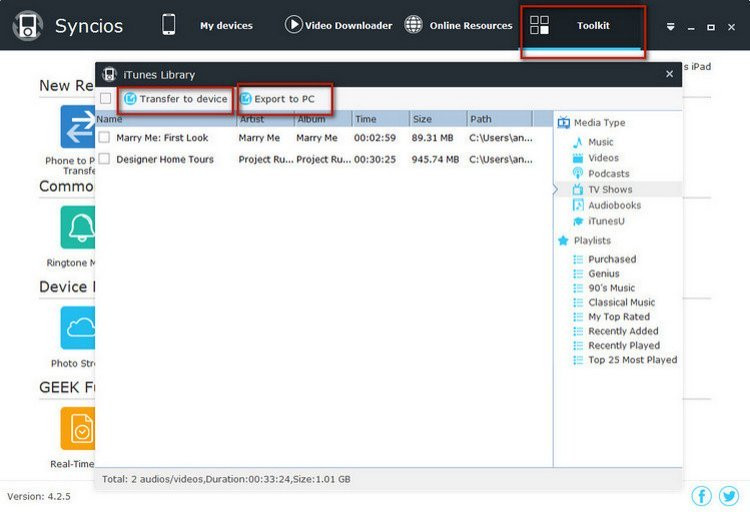
Task: Select Audiobooks media type
Action: pos(614,205)
